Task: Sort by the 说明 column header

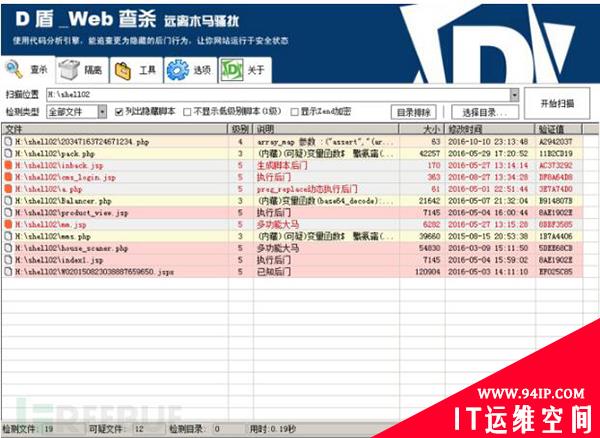Action: (326, 129)
